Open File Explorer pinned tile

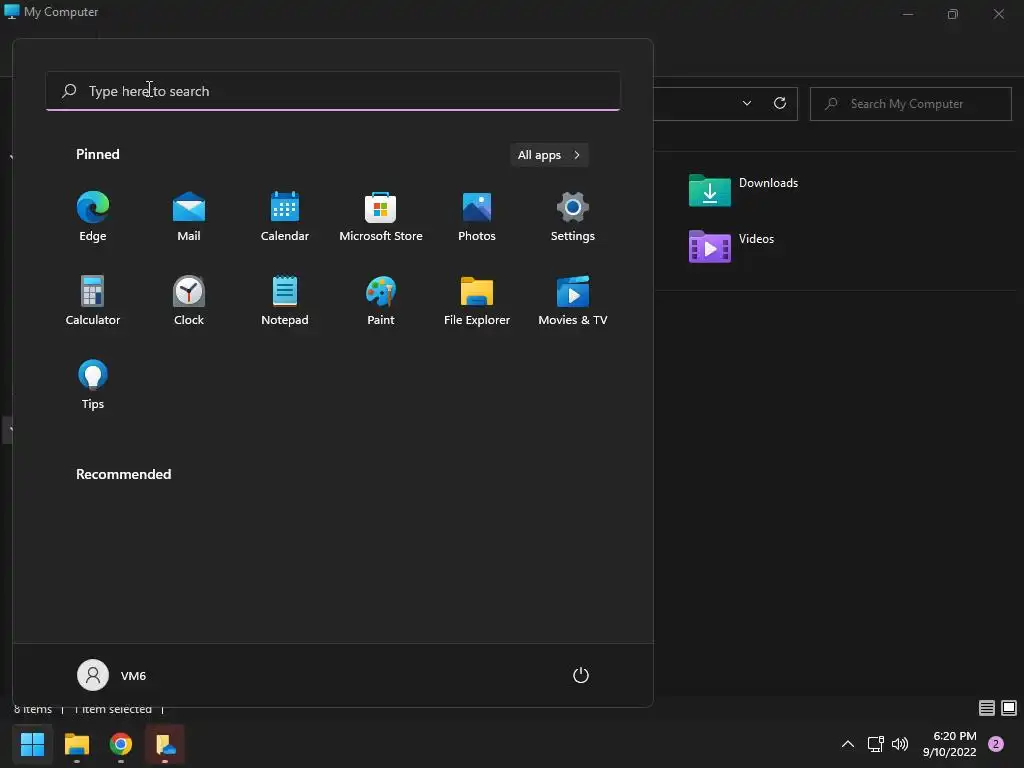[x=477, y=300]
